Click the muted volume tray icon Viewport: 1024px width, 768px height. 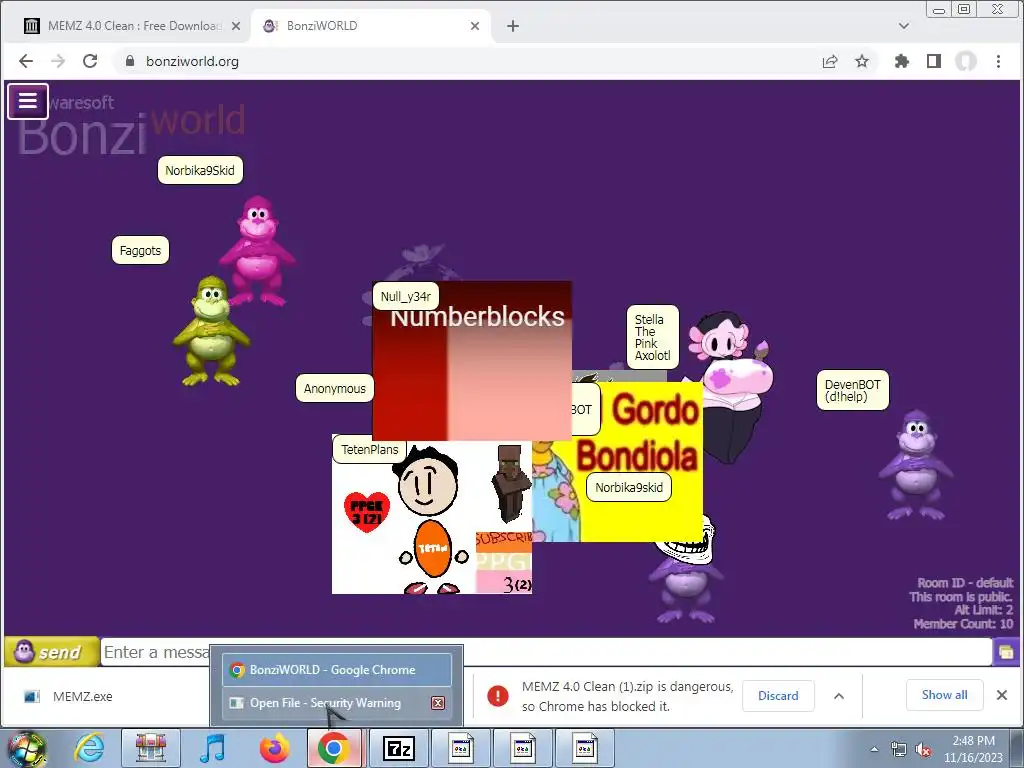(x=923, y=749)
